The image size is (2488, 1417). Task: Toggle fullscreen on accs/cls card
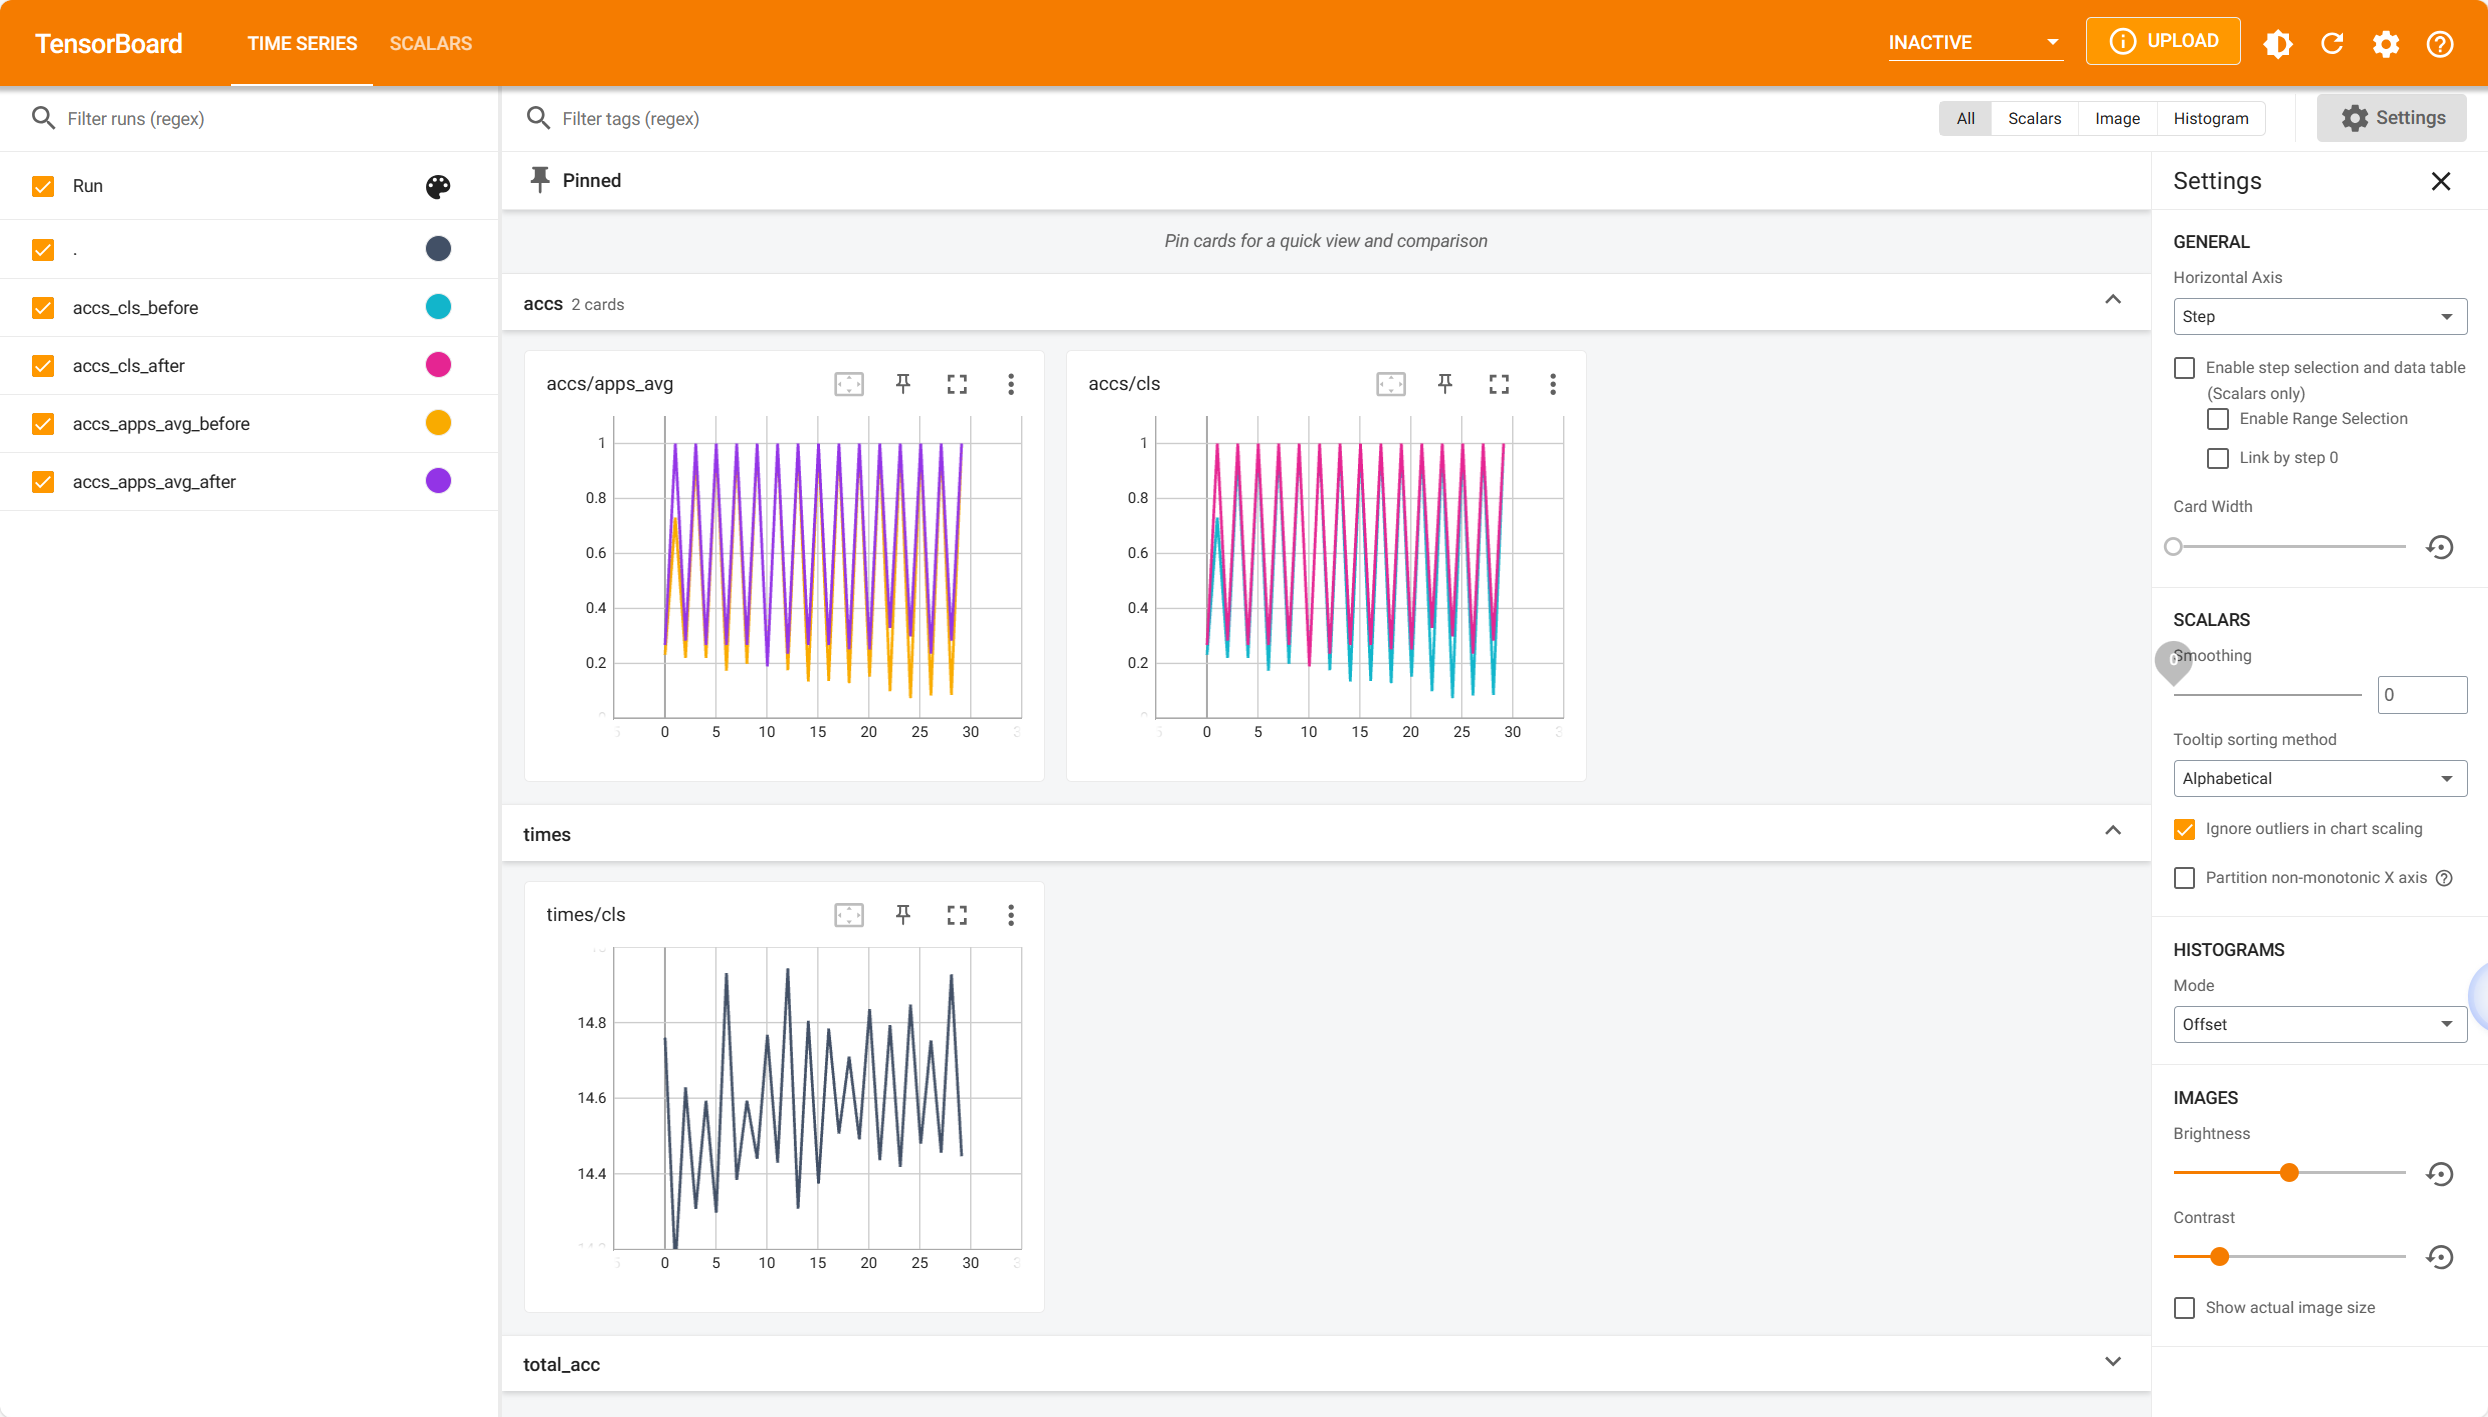(x=1498, y=384)
